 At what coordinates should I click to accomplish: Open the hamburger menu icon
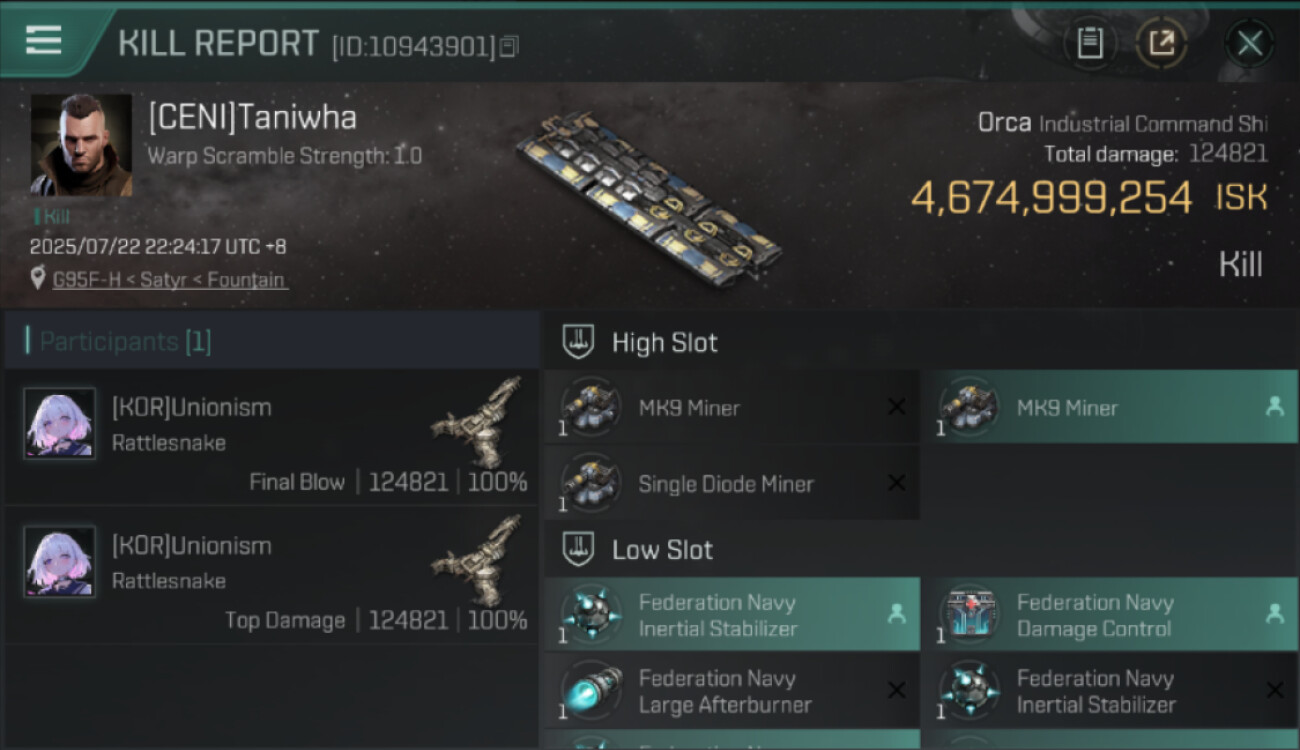[44, 41]
